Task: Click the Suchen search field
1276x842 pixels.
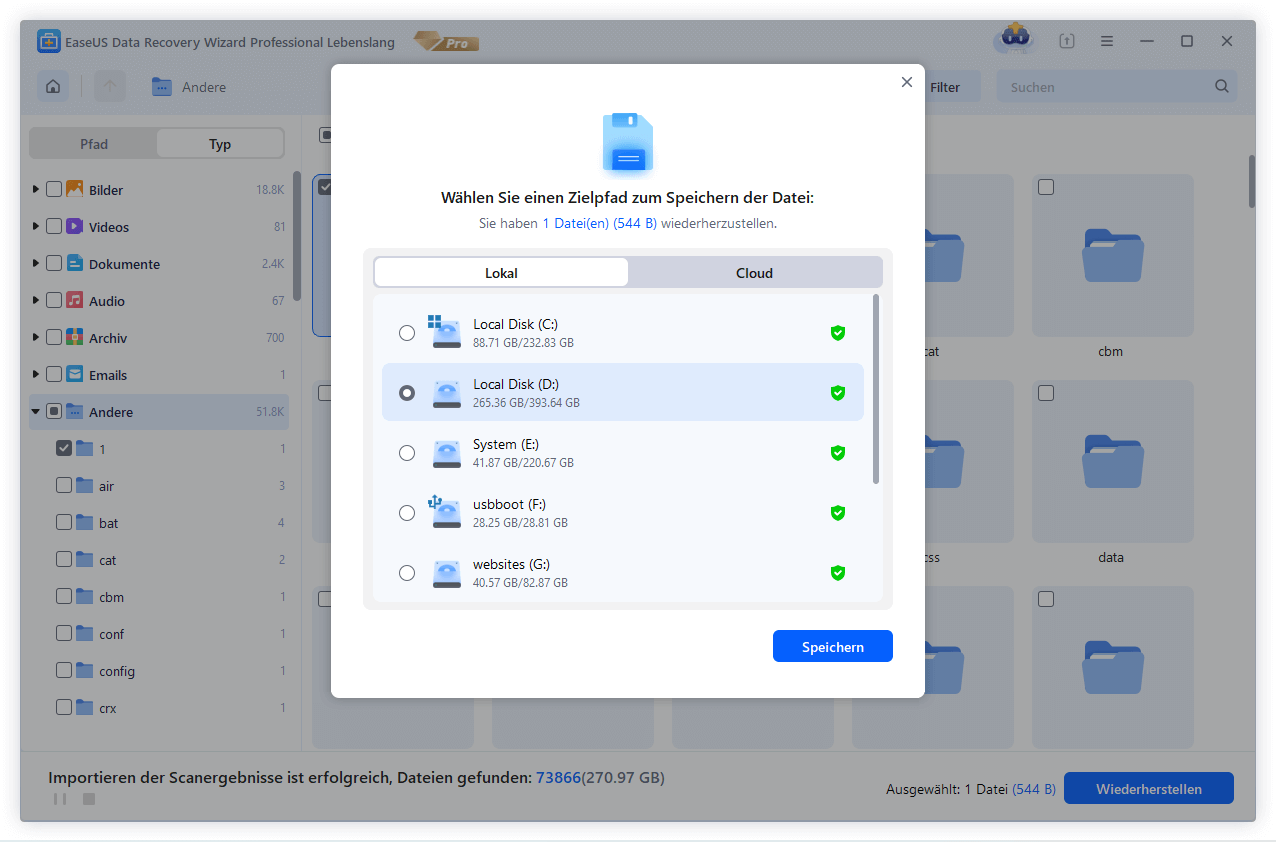Action: (x=1117, y=87)
